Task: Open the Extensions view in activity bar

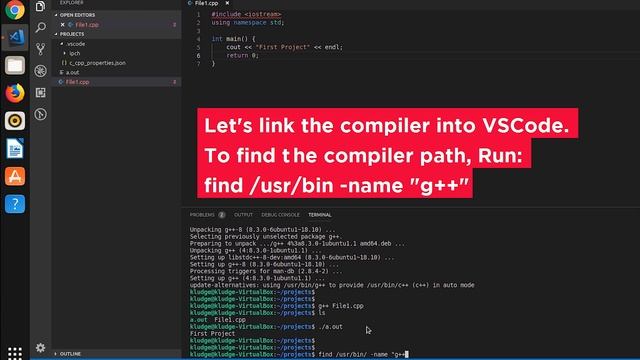Action: [x=40, y=93]
